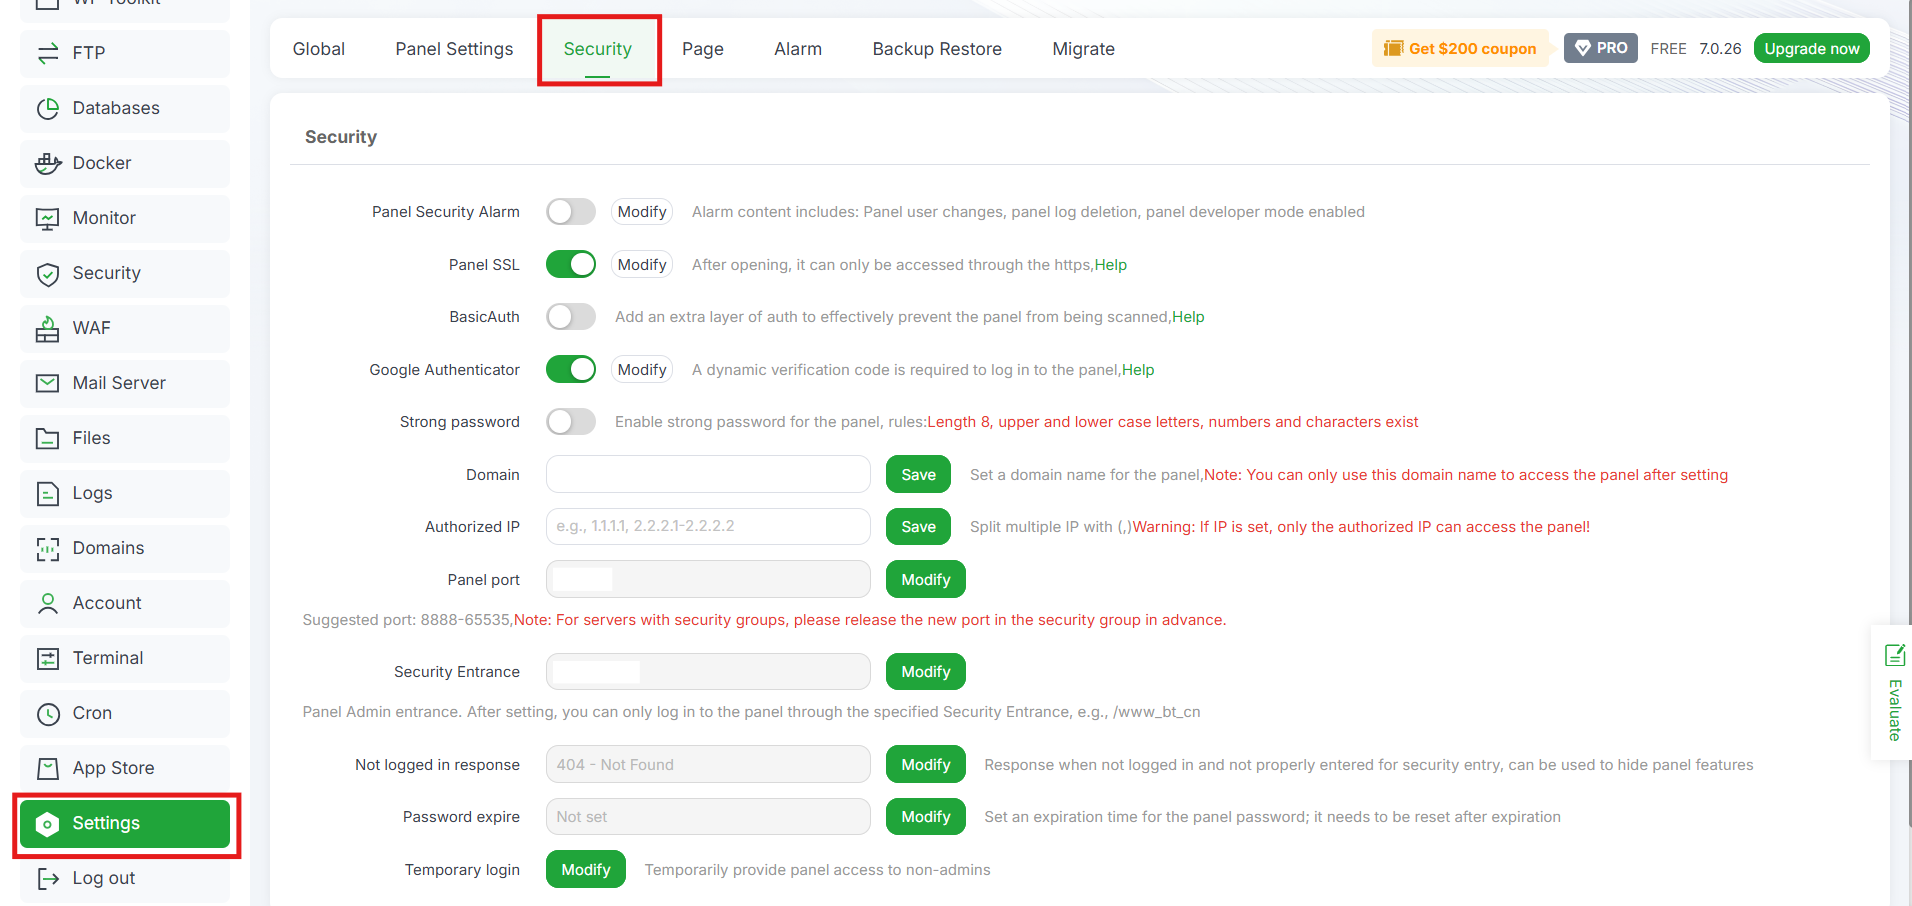Click the Panel port field
Image resolution: width=1912 pixels, height=906 pixels.
pos(708,580)
